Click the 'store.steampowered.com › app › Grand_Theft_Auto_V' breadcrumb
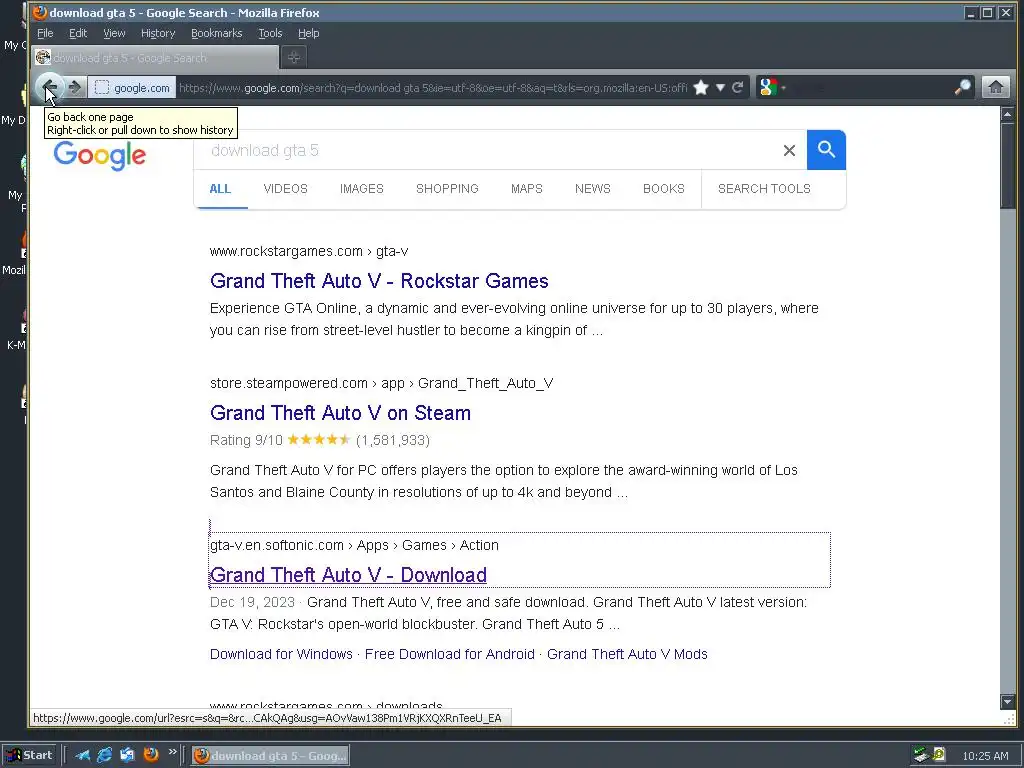 pyautogui.click(x=381, y=383)
